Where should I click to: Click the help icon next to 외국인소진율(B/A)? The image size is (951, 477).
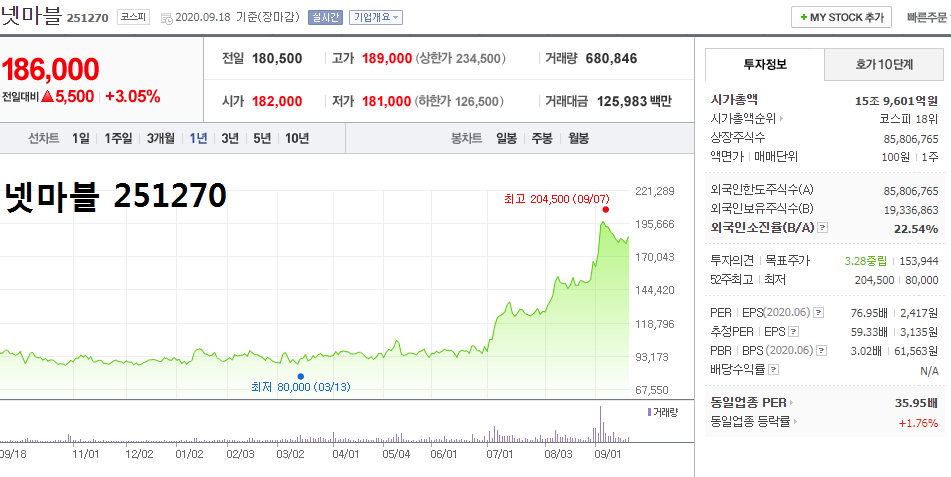pos(822,228)
